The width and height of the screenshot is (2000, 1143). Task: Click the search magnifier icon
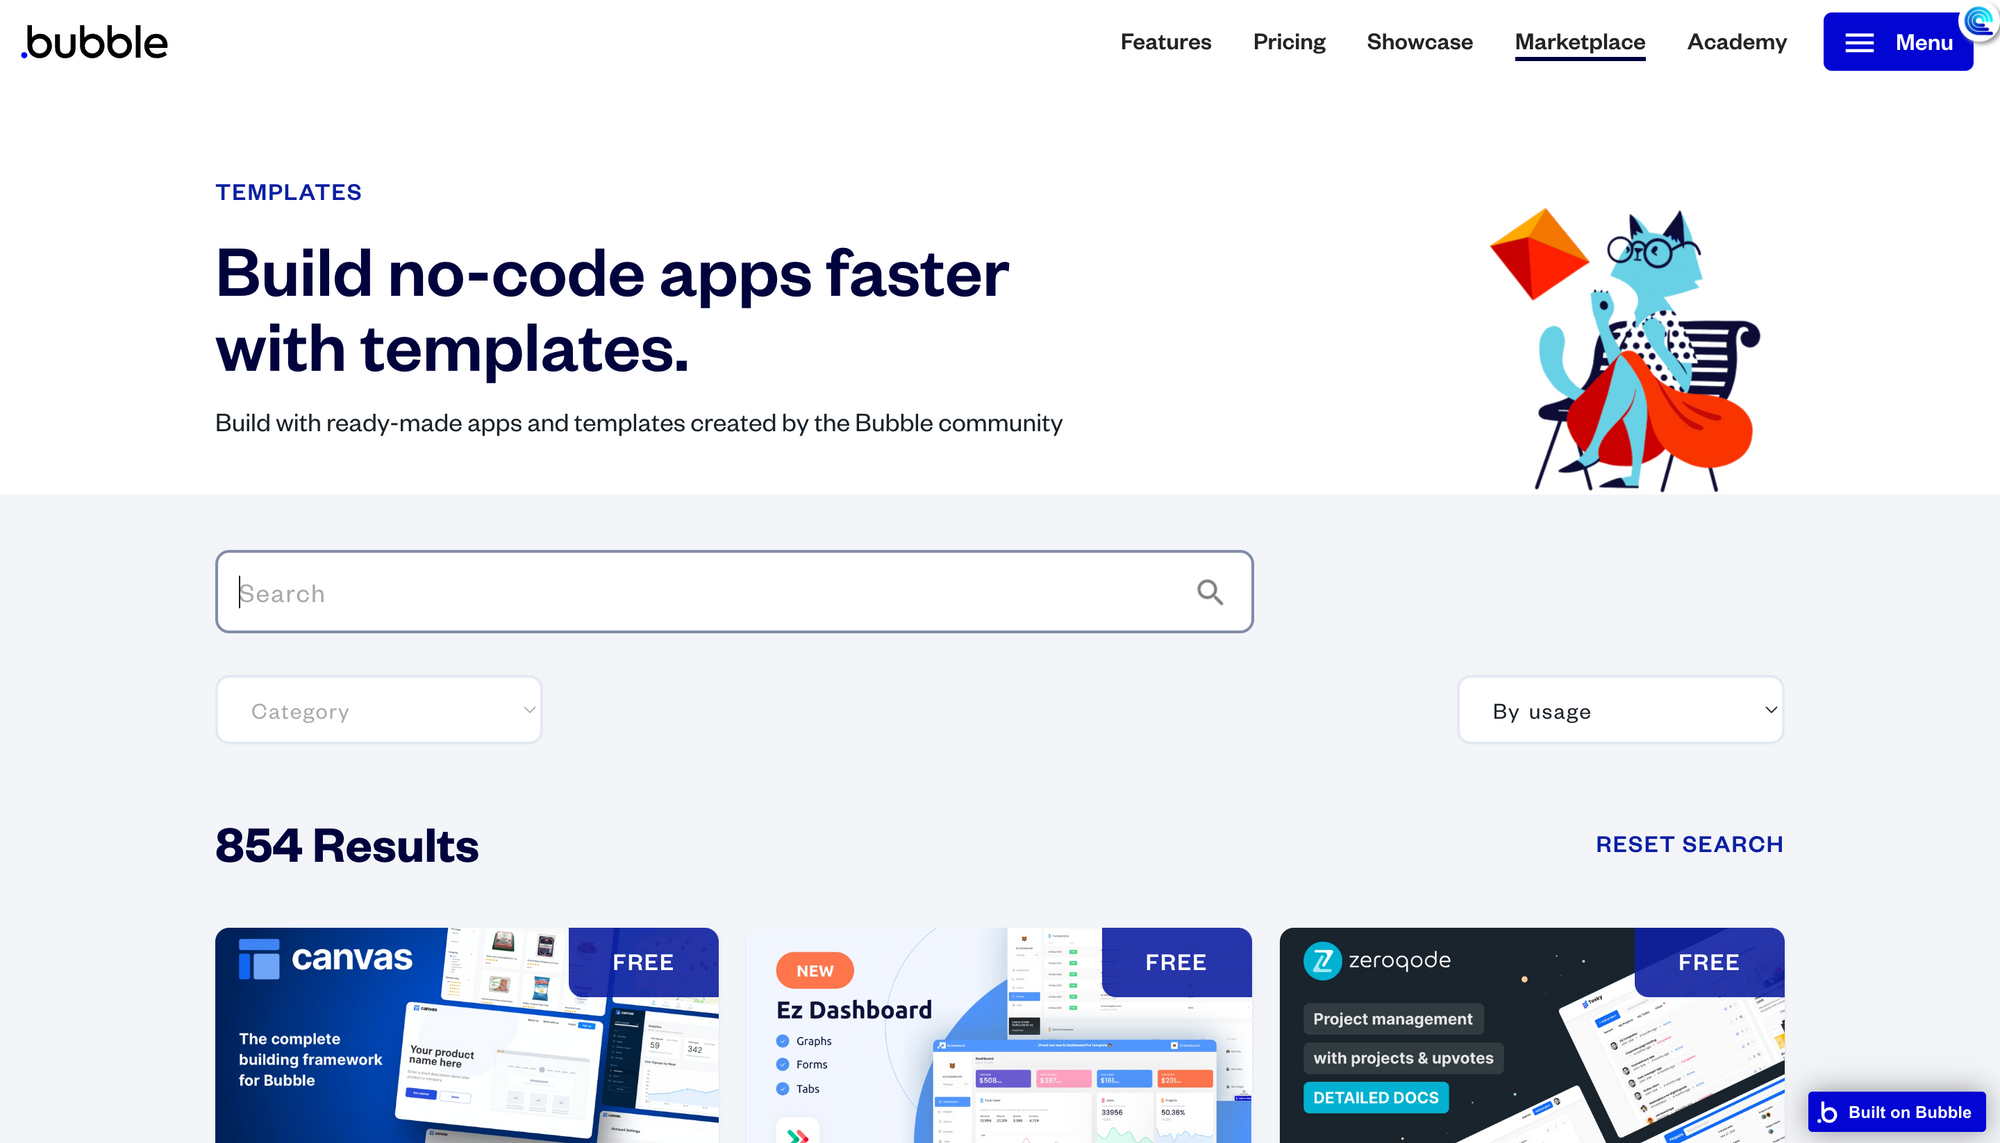point(1209,591)
